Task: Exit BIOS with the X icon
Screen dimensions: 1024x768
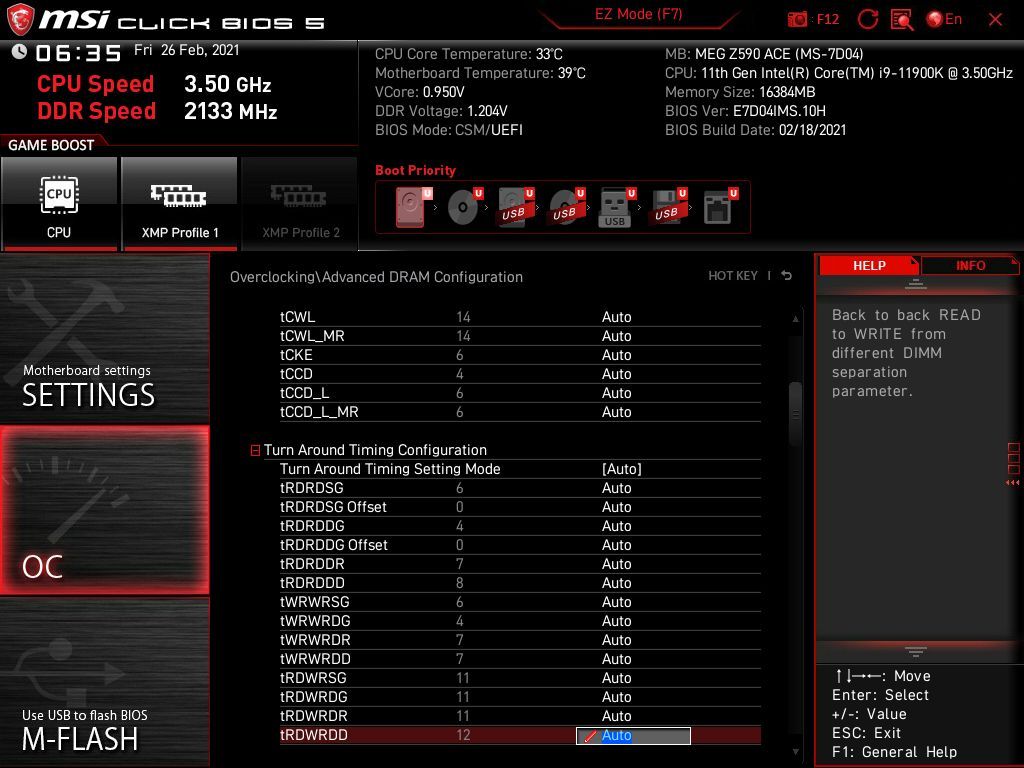Action: [995, 20]
